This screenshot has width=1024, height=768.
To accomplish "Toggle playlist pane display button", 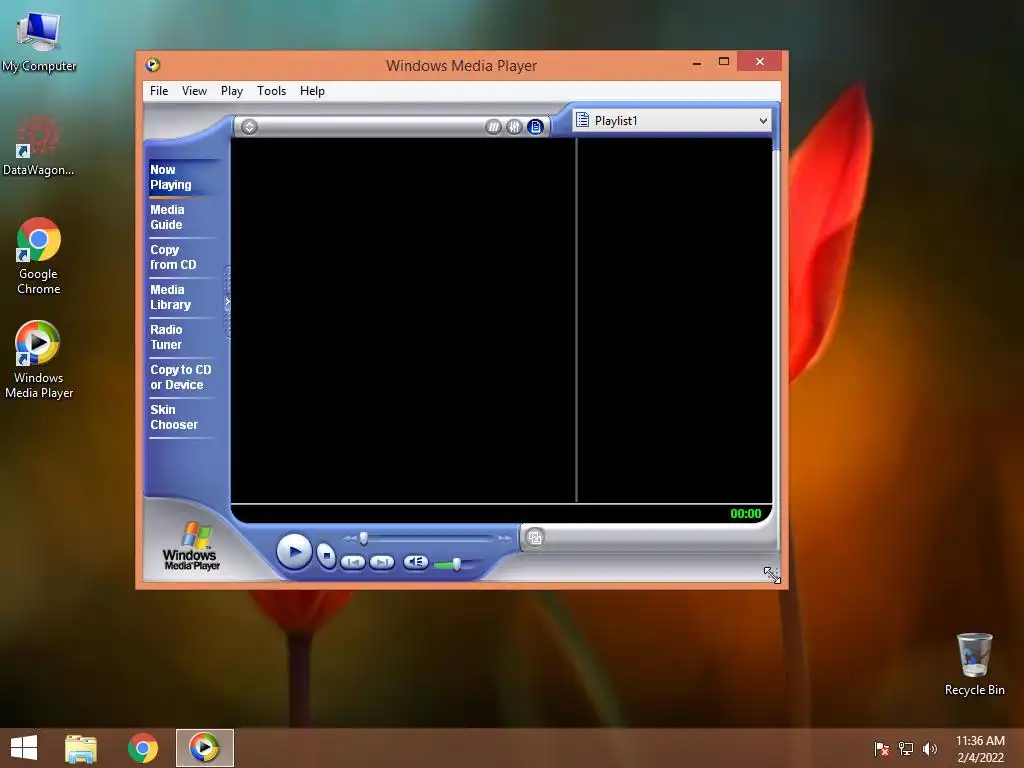I will [x=536, y=127].
